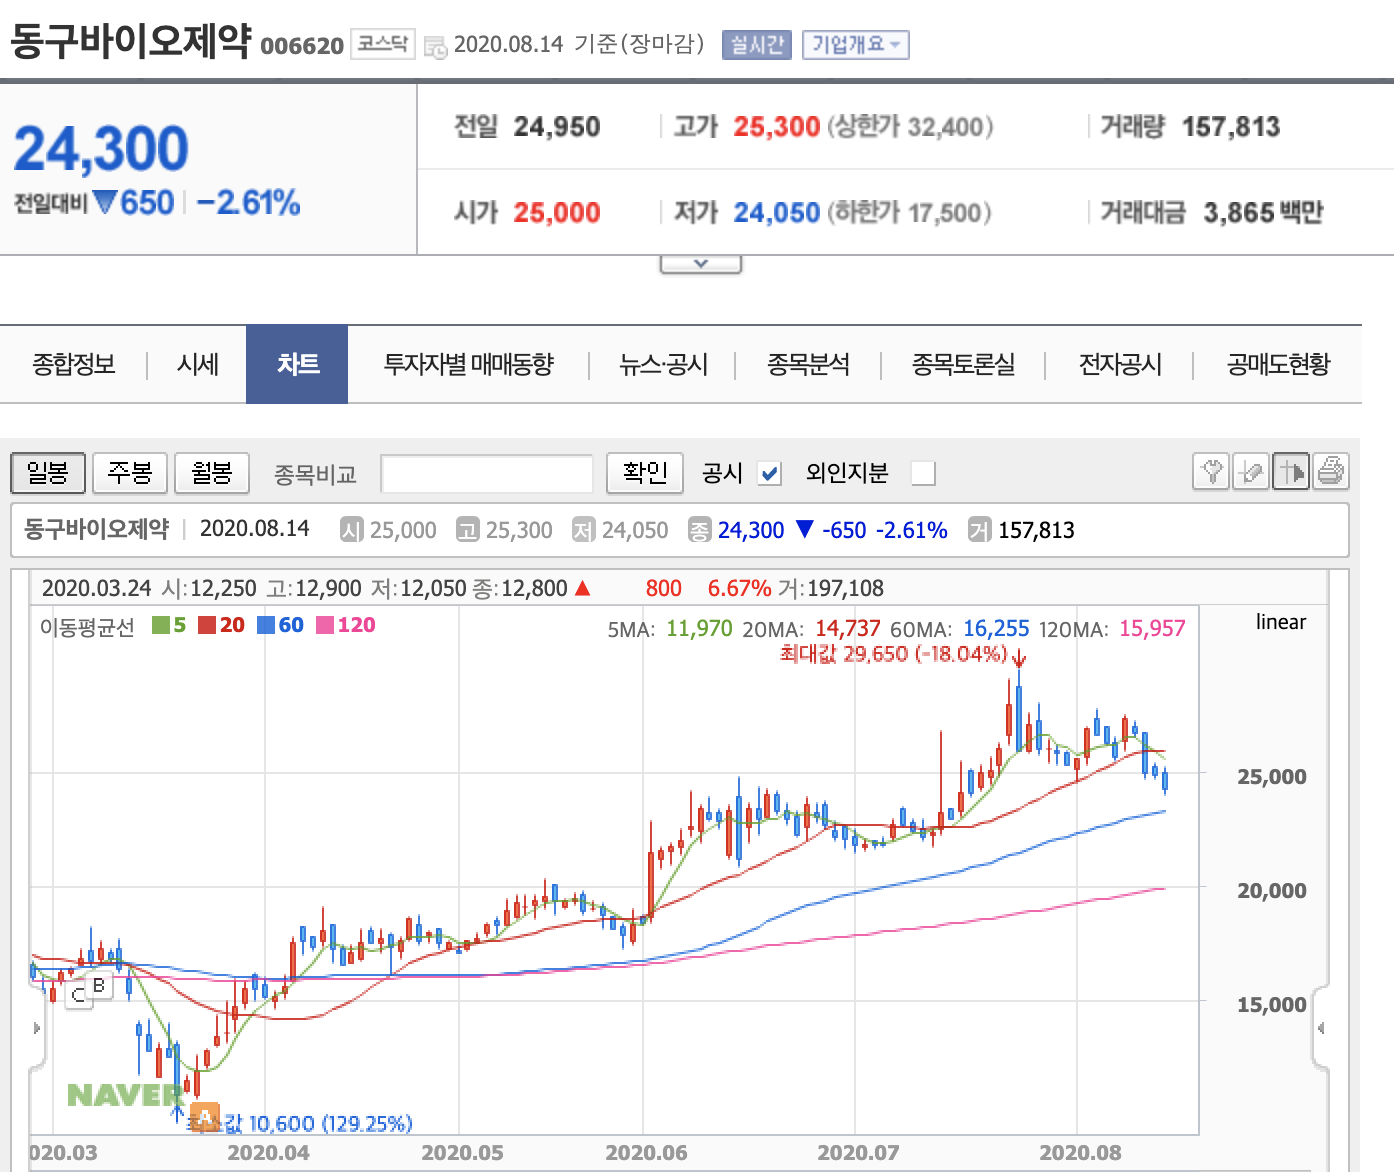Click the 5-day moving average green swatch

pyautogui.click(x=161, y=625)
